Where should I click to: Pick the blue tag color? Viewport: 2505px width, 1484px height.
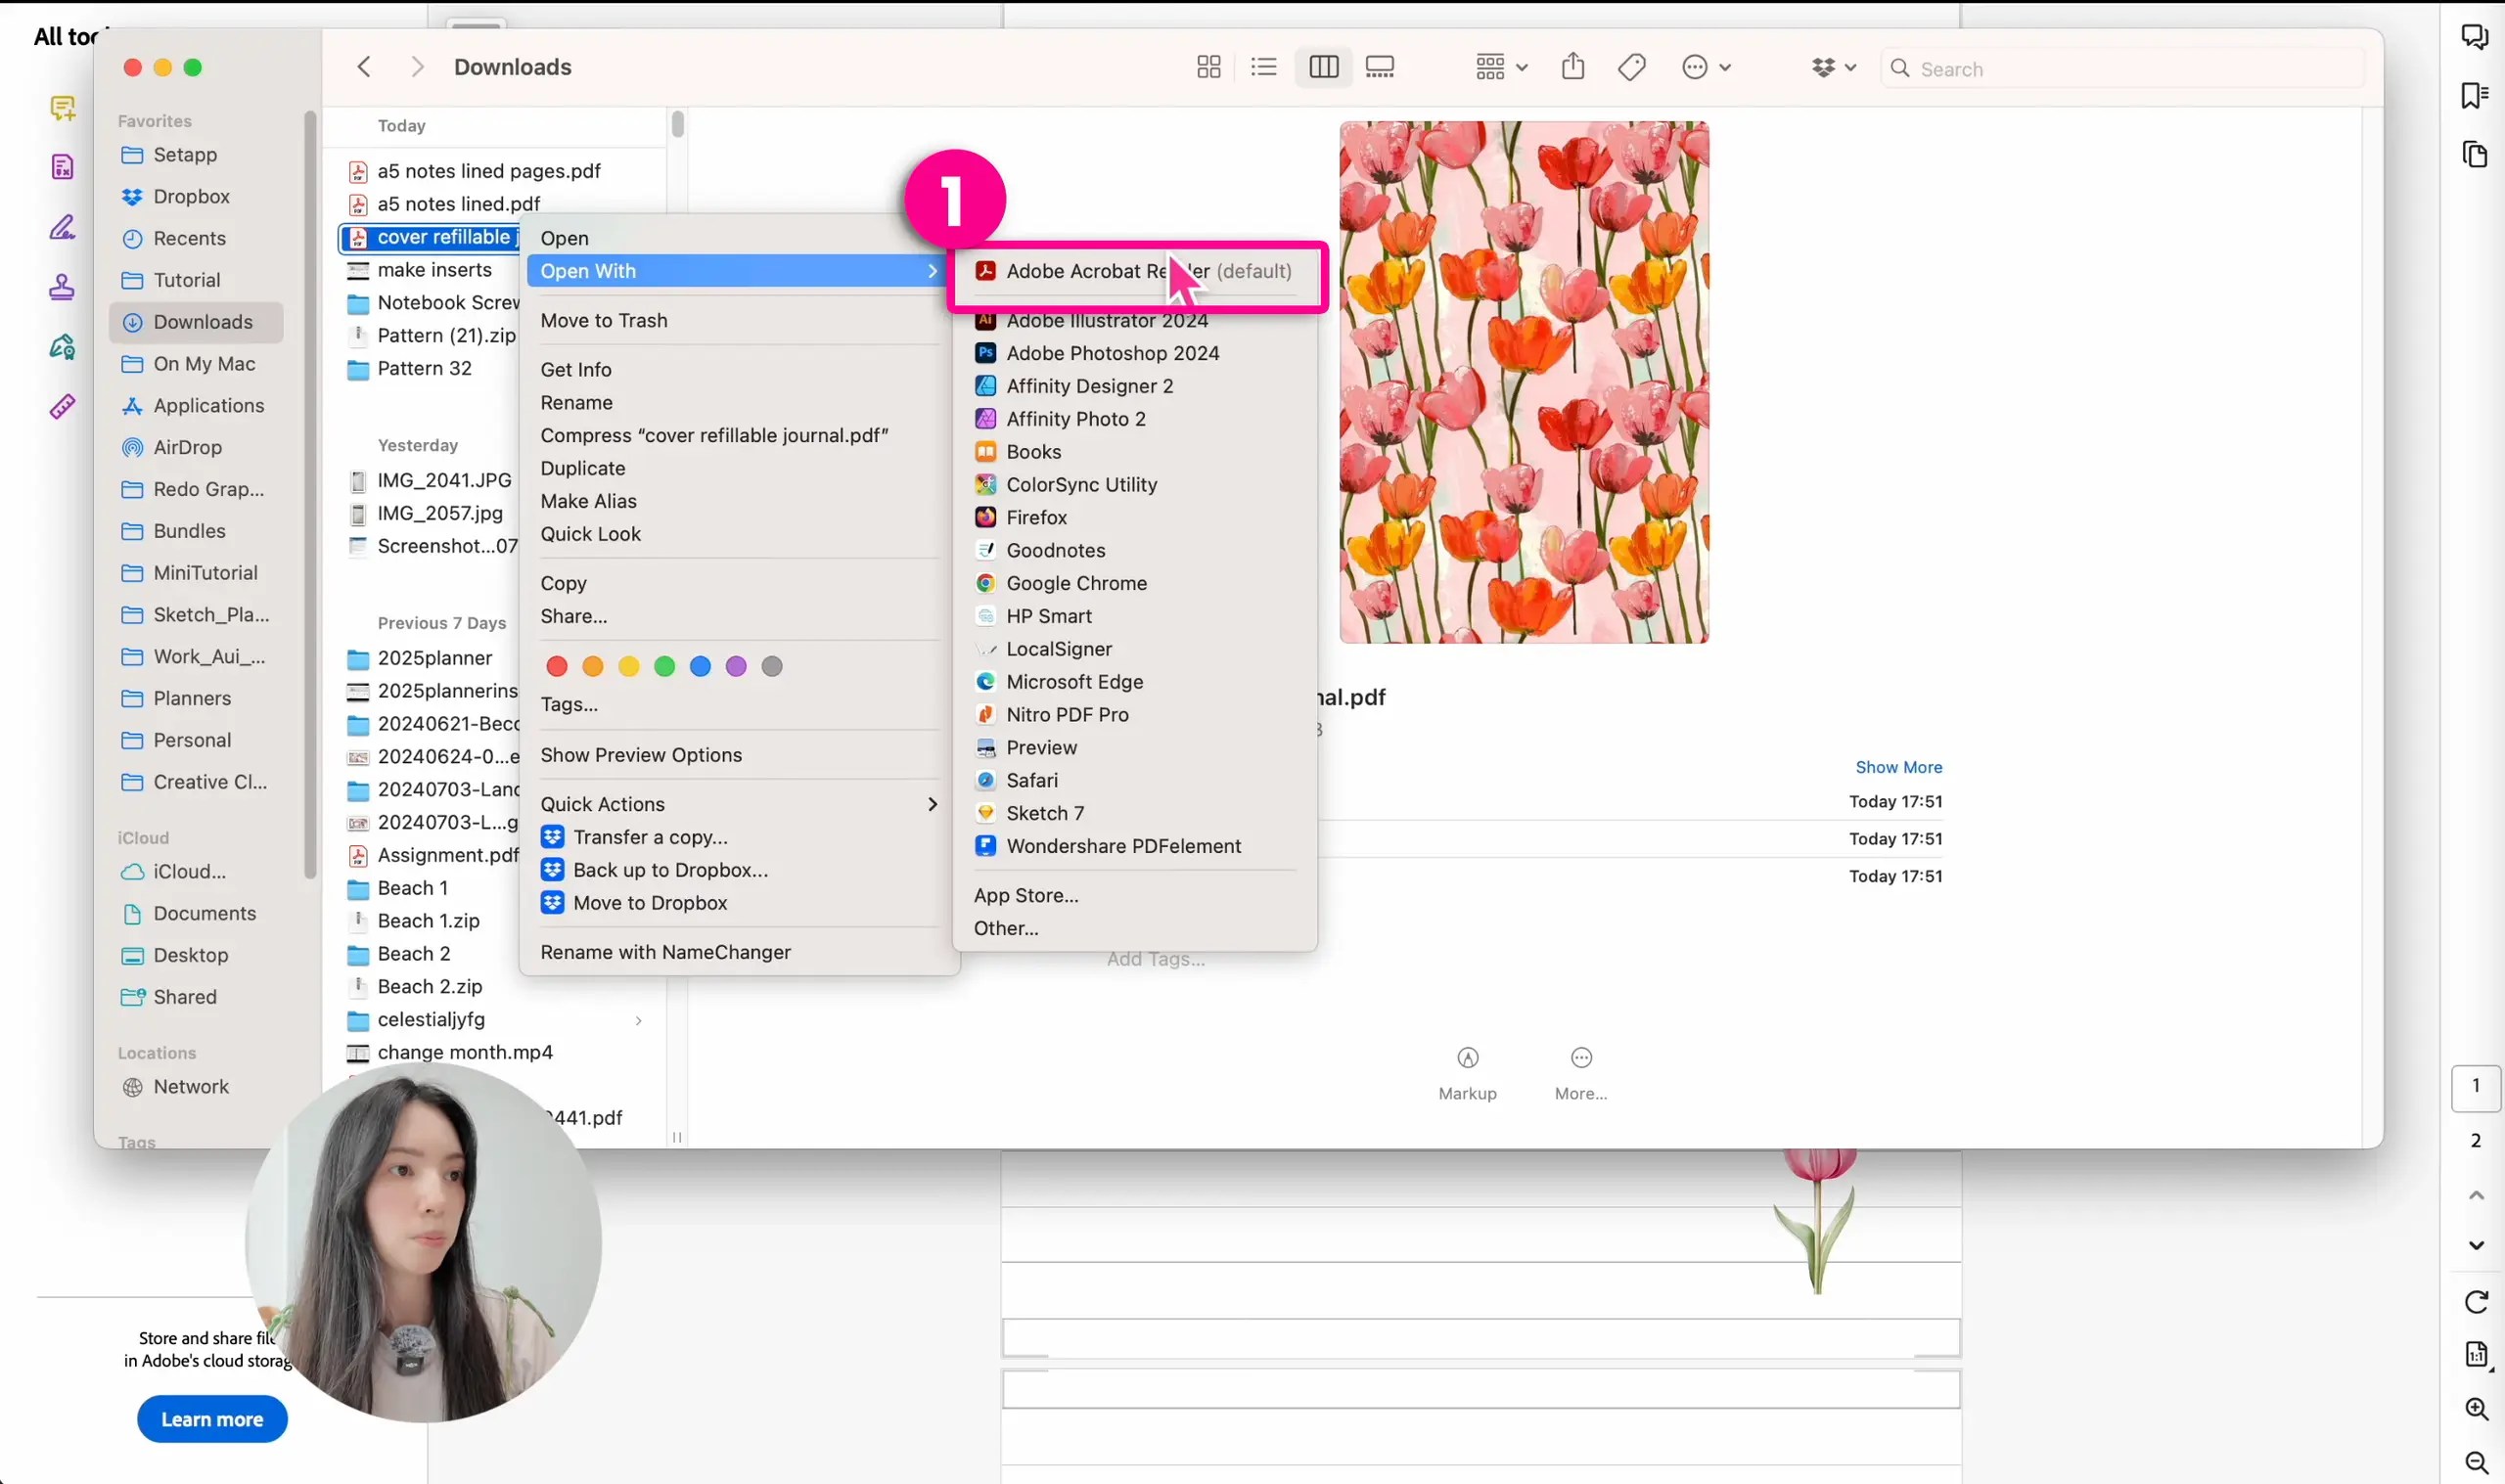[701, 666]
